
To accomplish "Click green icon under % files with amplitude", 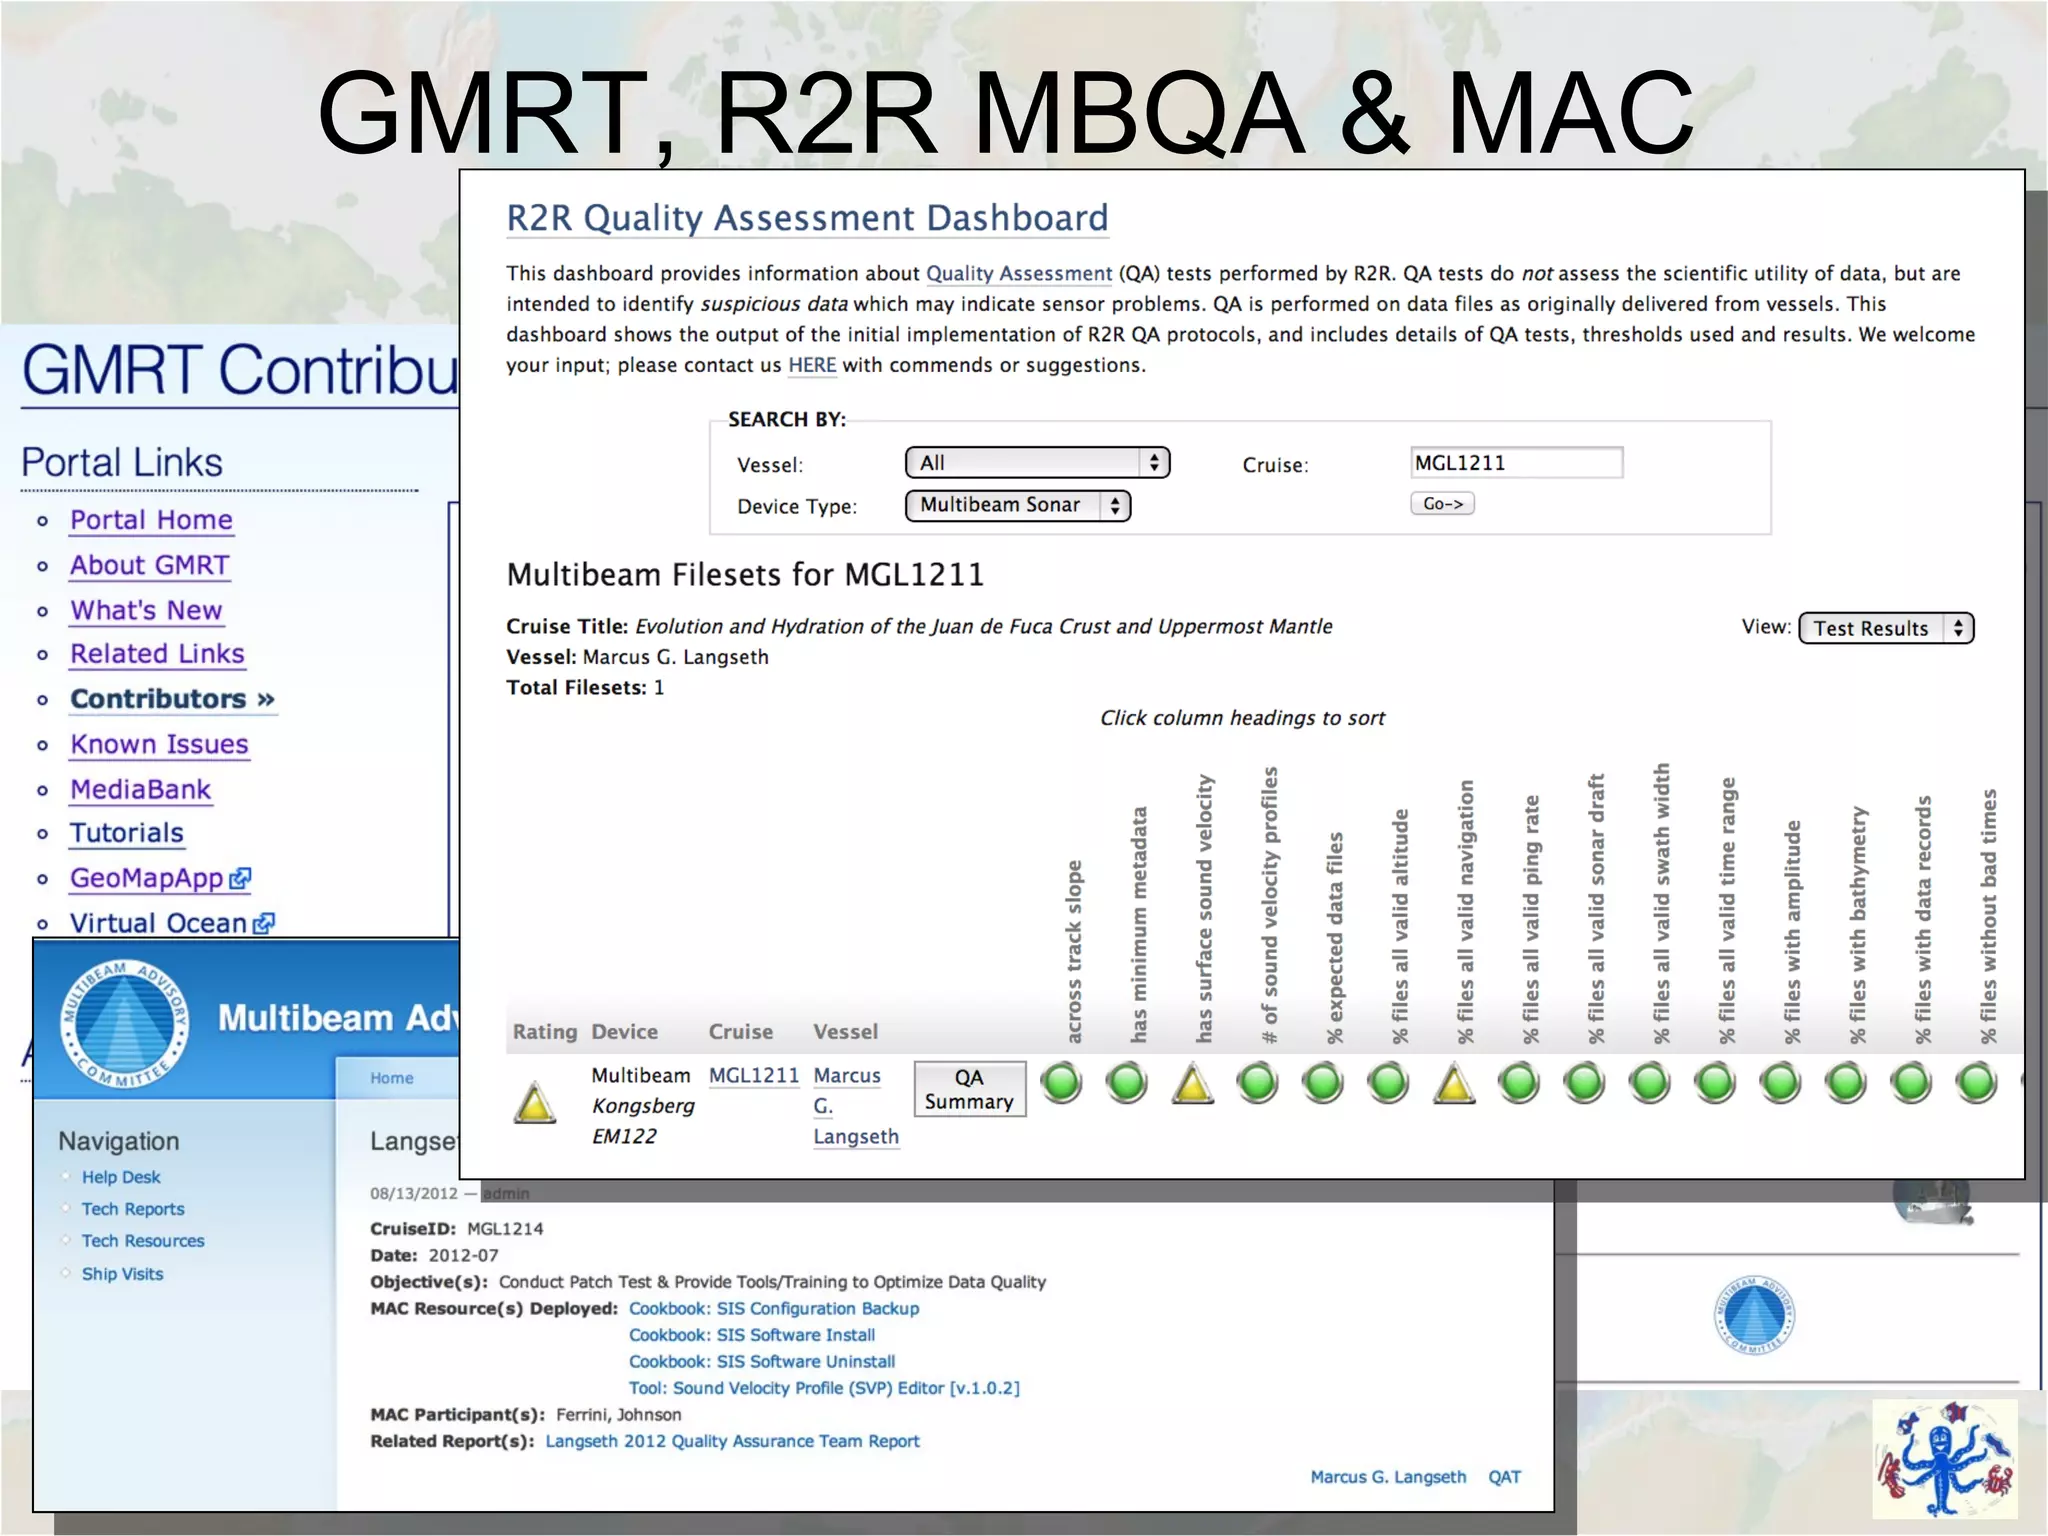I will pyautogui.click(x=1781, y=1083).
